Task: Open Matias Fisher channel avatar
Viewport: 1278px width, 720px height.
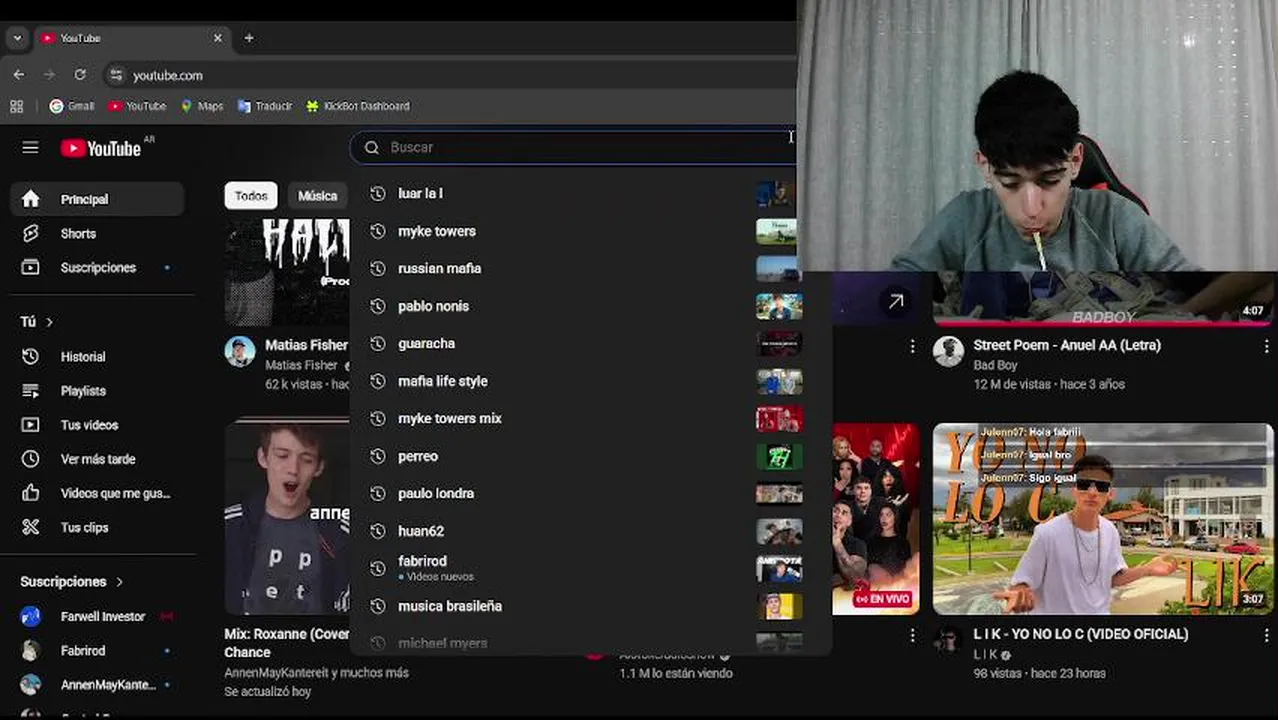Action: (x=240, y=352)
